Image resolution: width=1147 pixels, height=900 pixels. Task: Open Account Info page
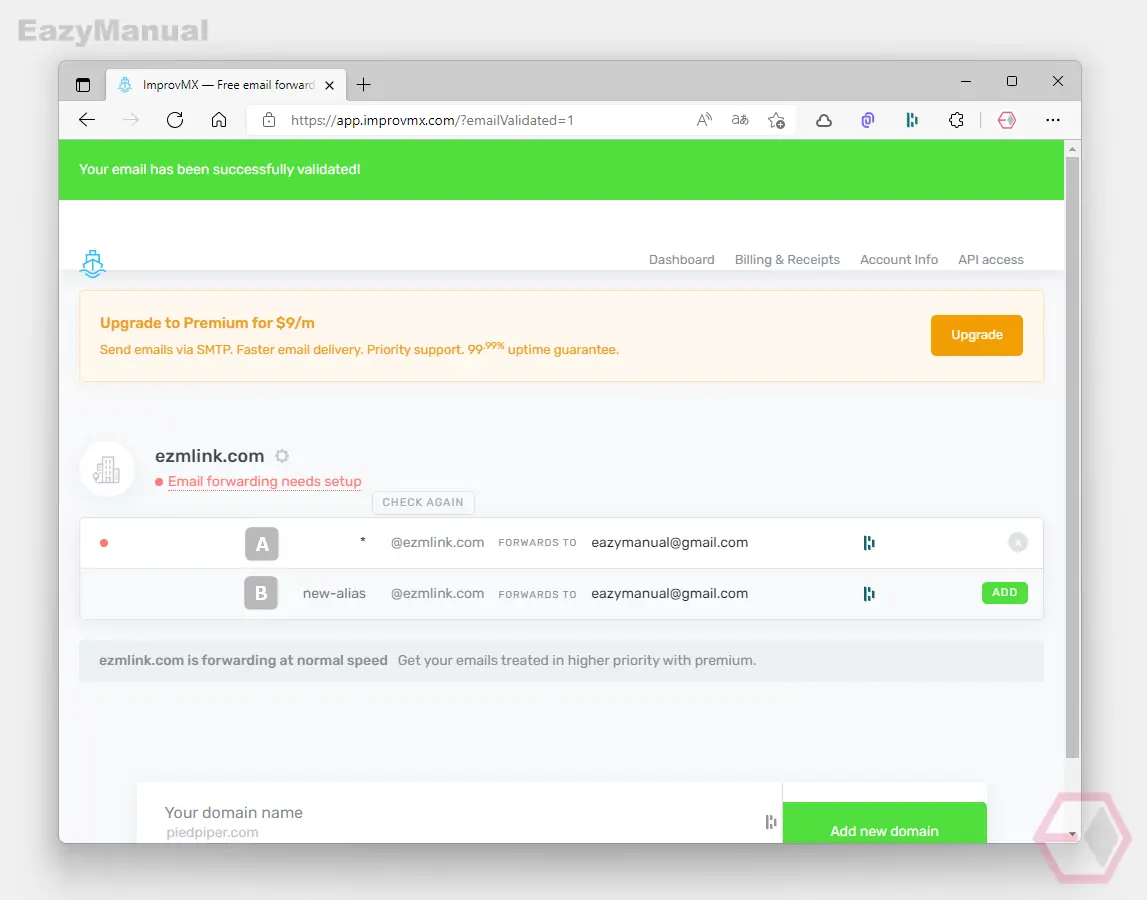tap(898, 260)
